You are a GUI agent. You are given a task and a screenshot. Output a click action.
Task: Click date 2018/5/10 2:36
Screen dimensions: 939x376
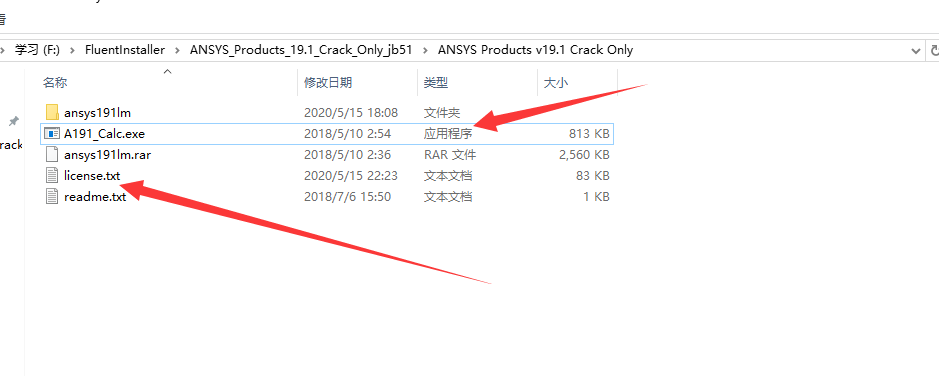[x=347, y=154]
